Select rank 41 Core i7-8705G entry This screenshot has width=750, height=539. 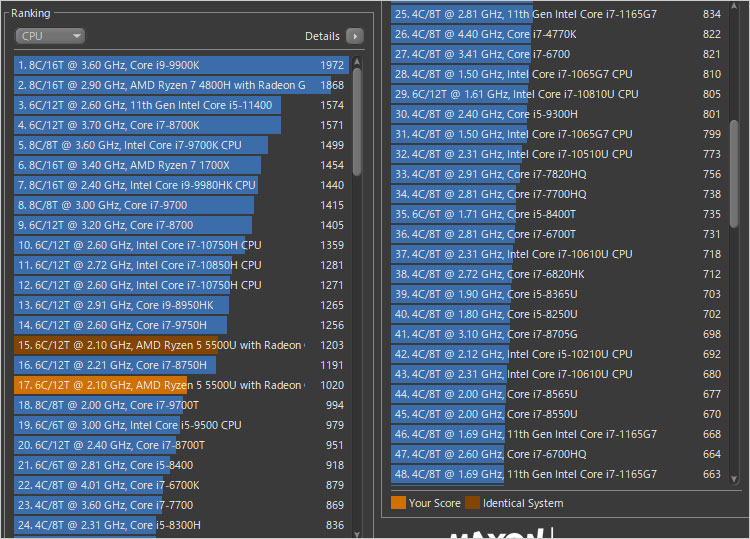pos(558,334)
